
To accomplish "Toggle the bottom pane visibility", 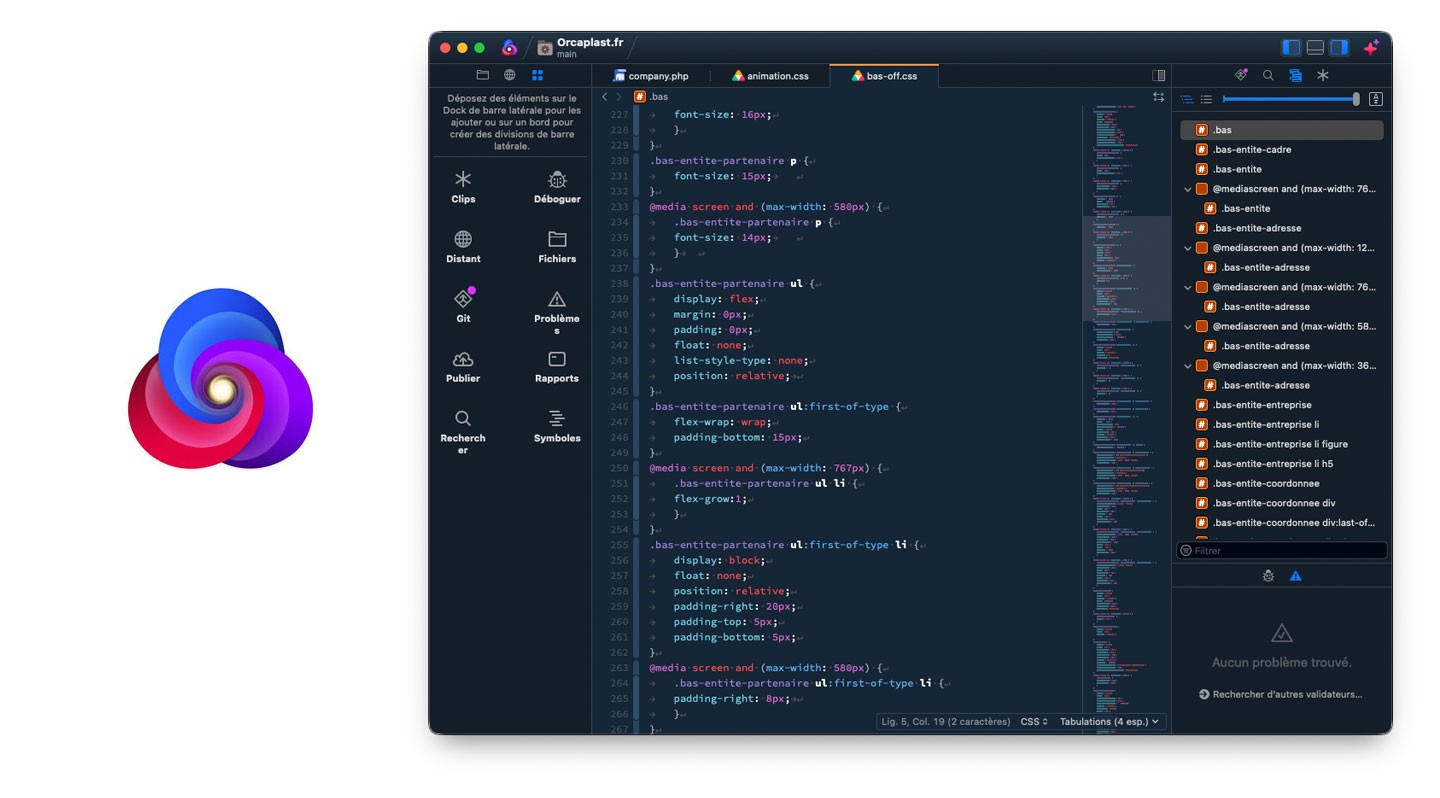I will [x=1315, y=47].
